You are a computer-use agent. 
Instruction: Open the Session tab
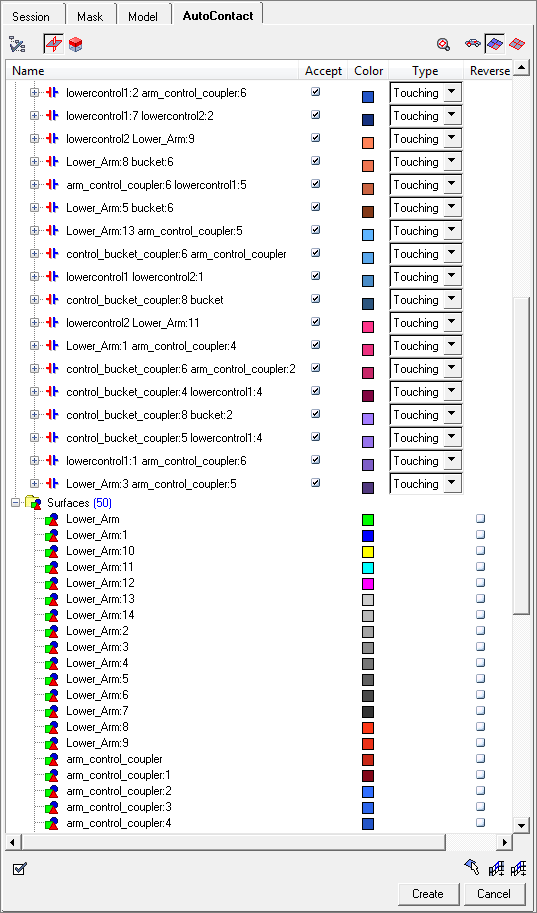(31, 16)
